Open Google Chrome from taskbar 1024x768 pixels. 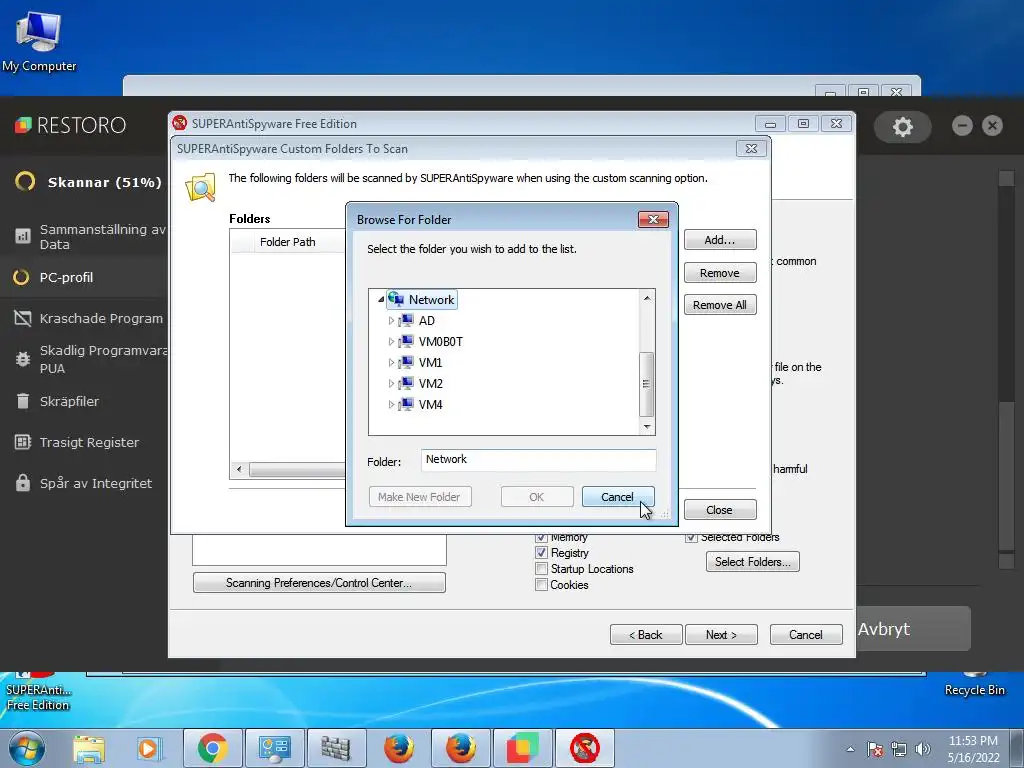point(212,748)
